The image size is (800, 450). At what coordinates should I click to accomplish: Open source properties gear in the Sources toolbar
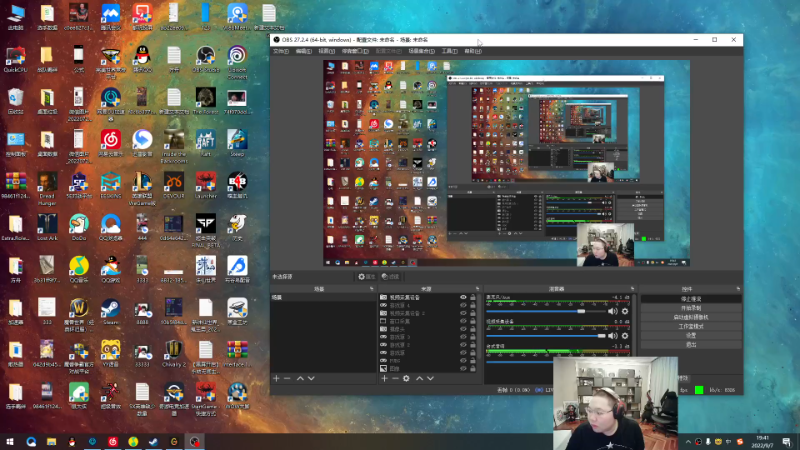406,379
